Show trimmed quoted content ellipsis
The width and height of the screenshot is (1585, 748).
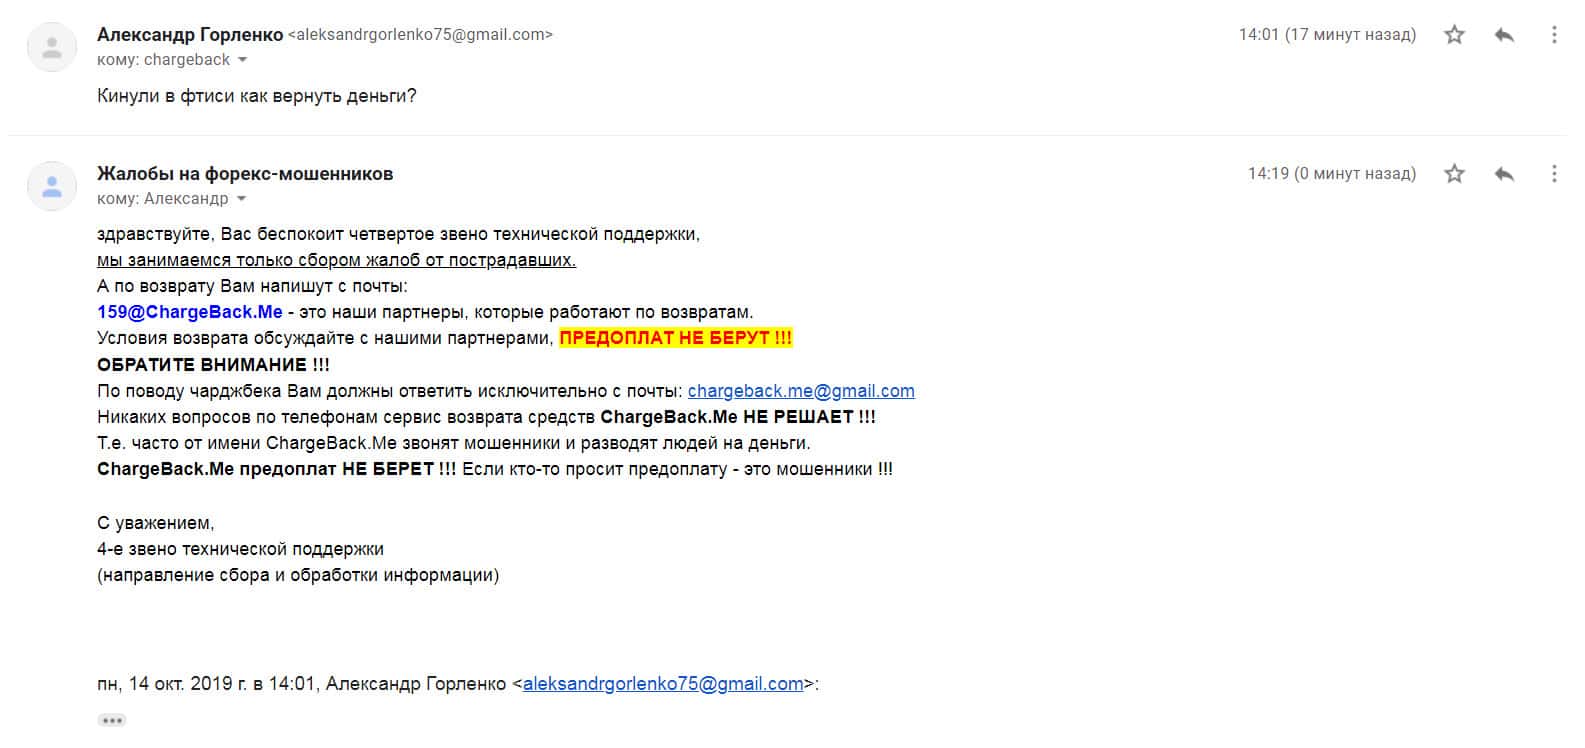click(x=111, y=720)
